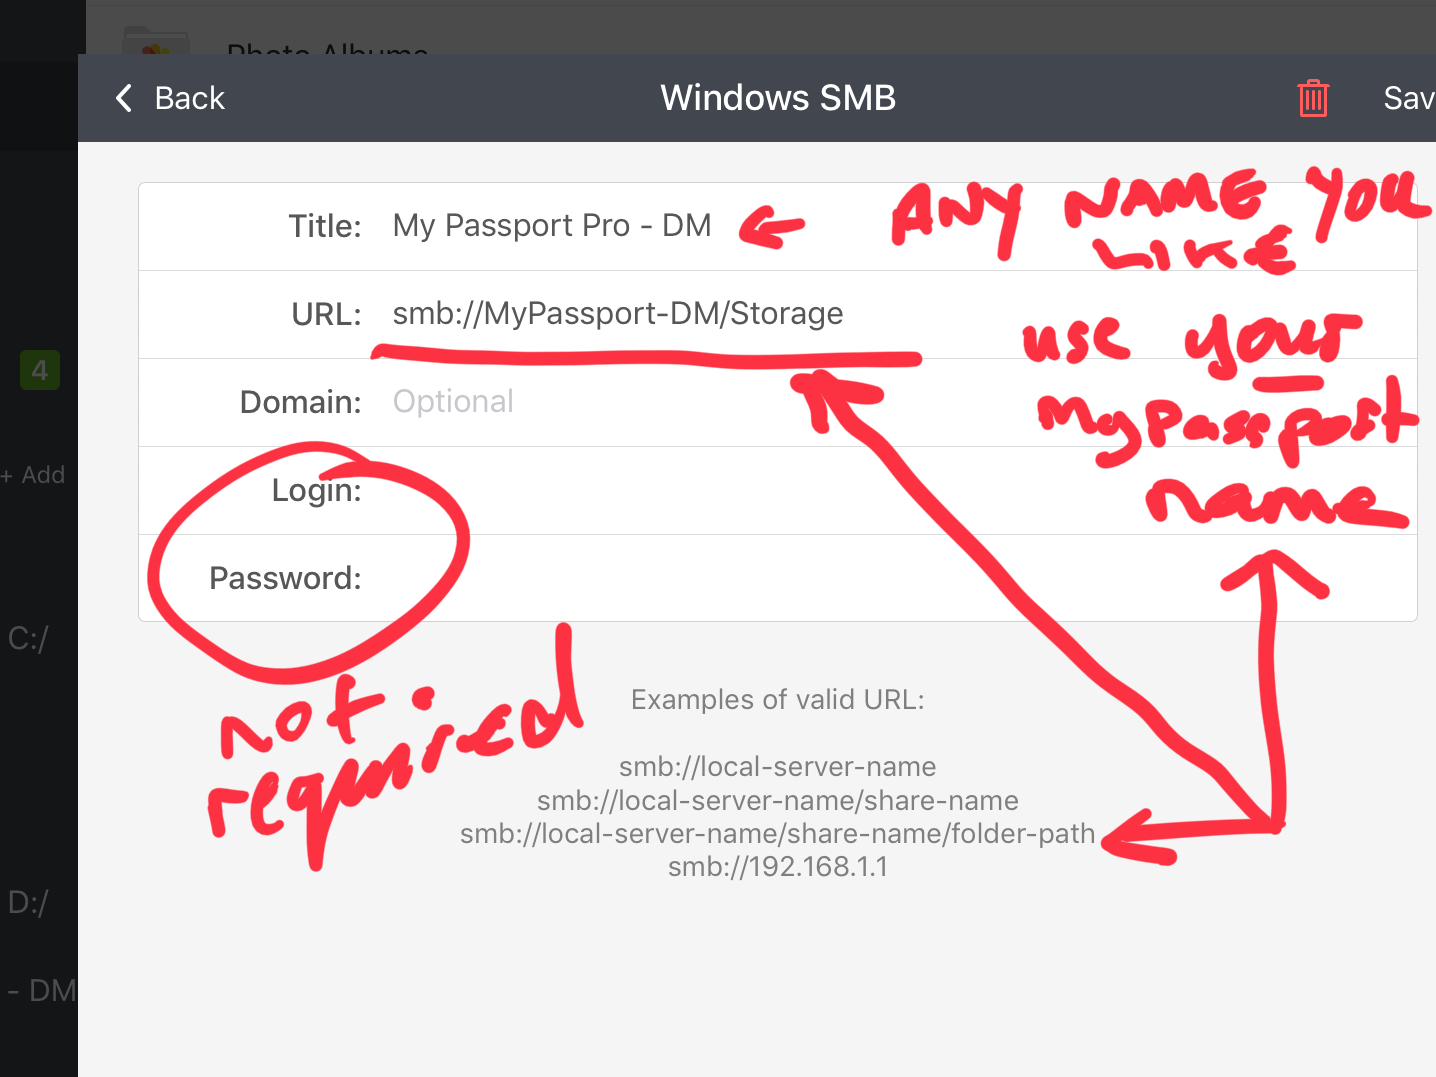Delete this connection with the red trash icon
Viewport: 1436px width, 1077px height.
point(1313,98)
